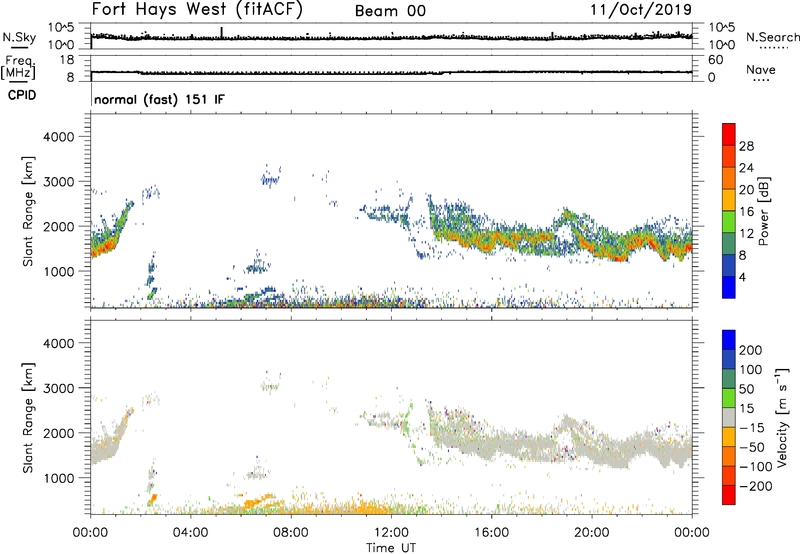Select the 'N.Search' legend label
The width and height of the screenshot is (800, 554).
pos(773,37)
